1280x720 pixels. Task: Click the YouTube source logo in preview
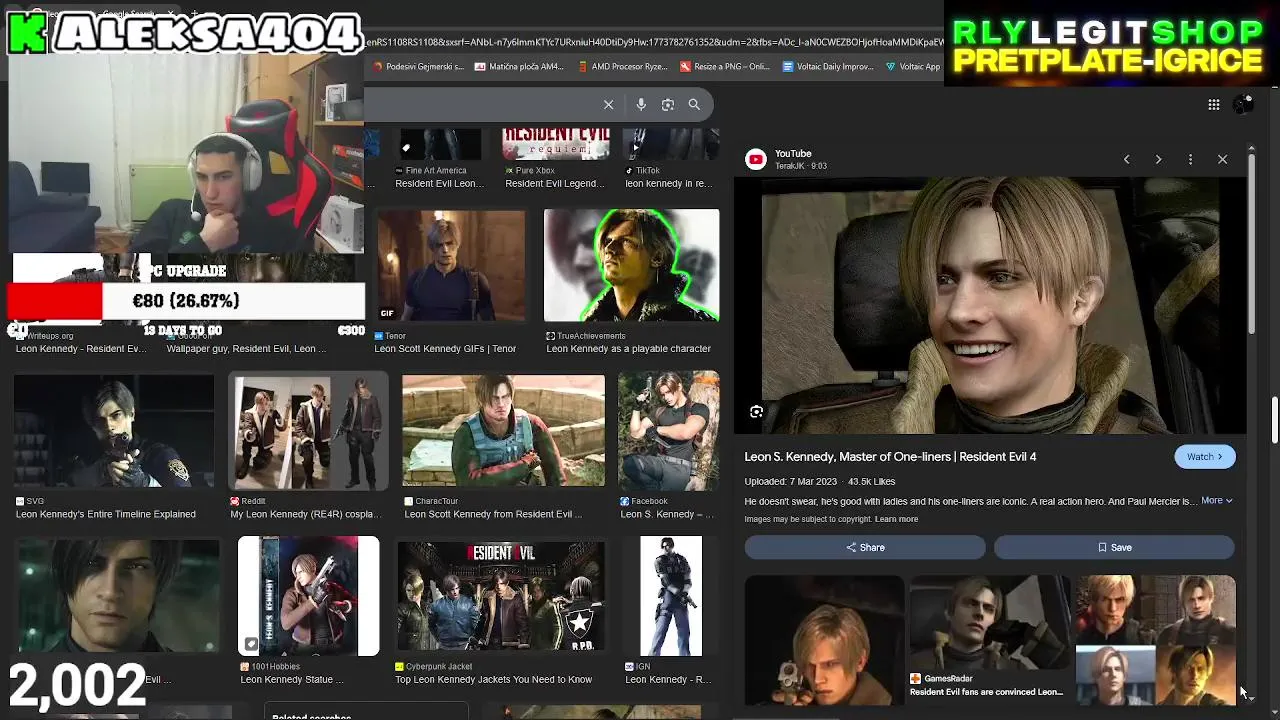(x=756, y=159)
